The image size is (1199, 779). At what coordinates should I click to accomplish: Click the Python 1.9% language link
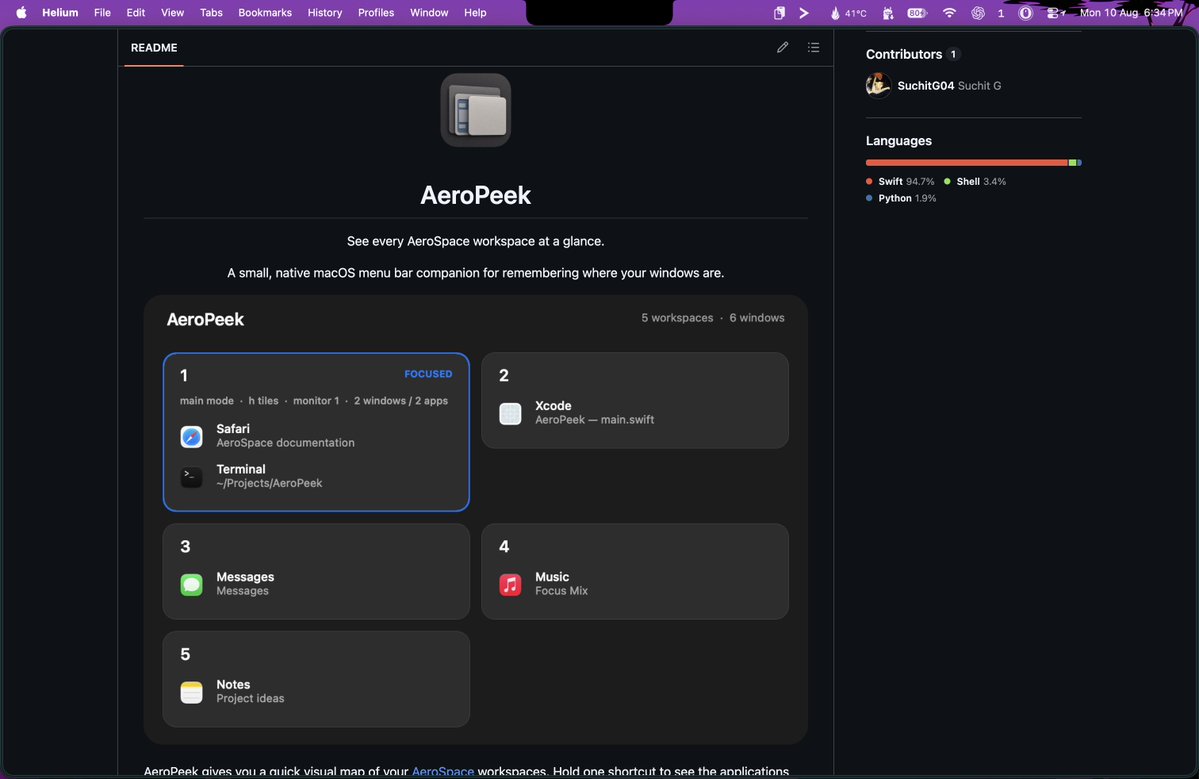coord(901,198)
